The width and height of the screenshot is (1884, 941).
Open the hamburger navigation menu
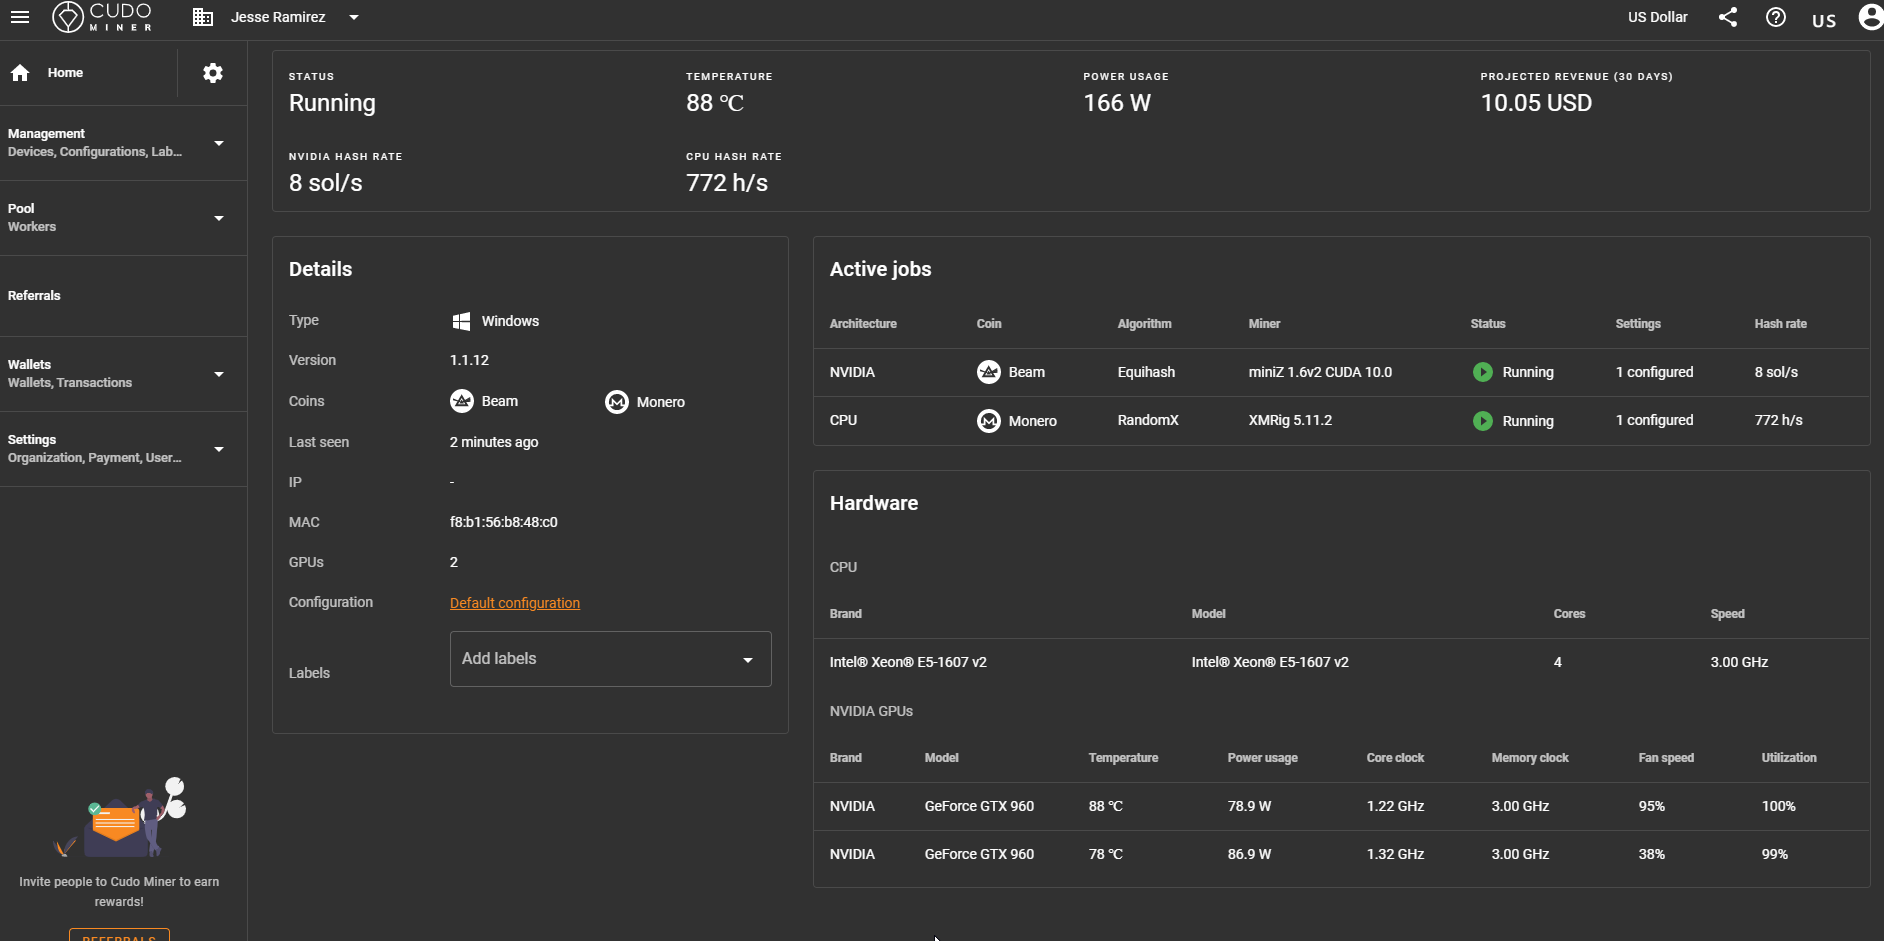coord(20,17)
